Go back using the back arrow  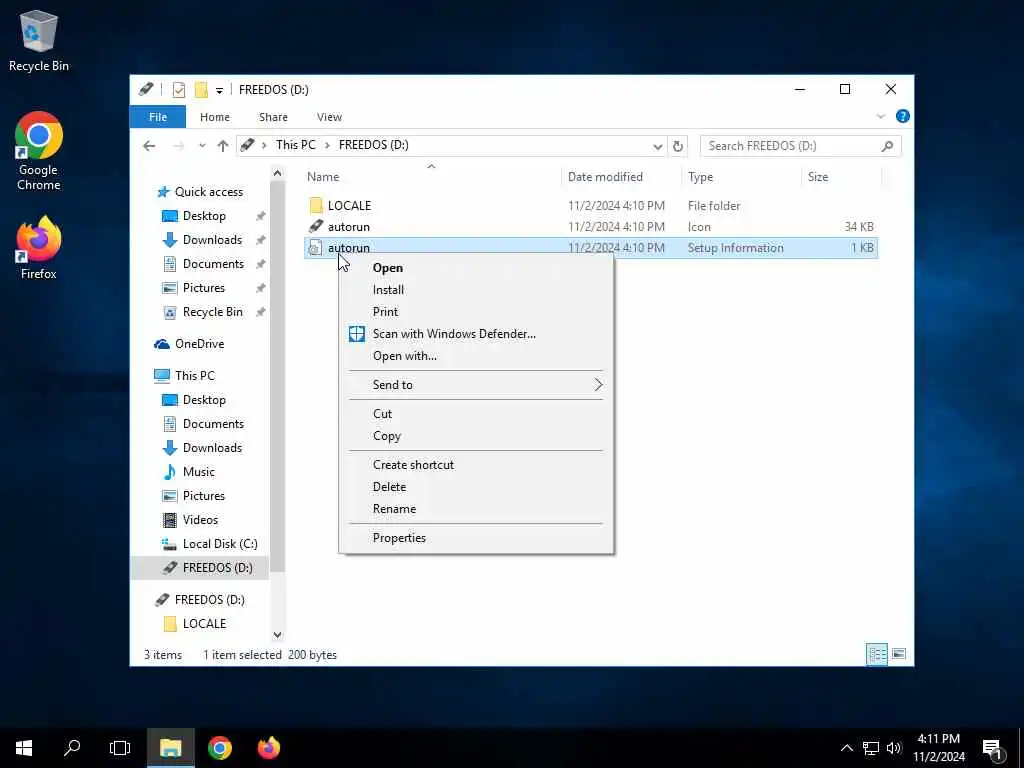[149, 146]
